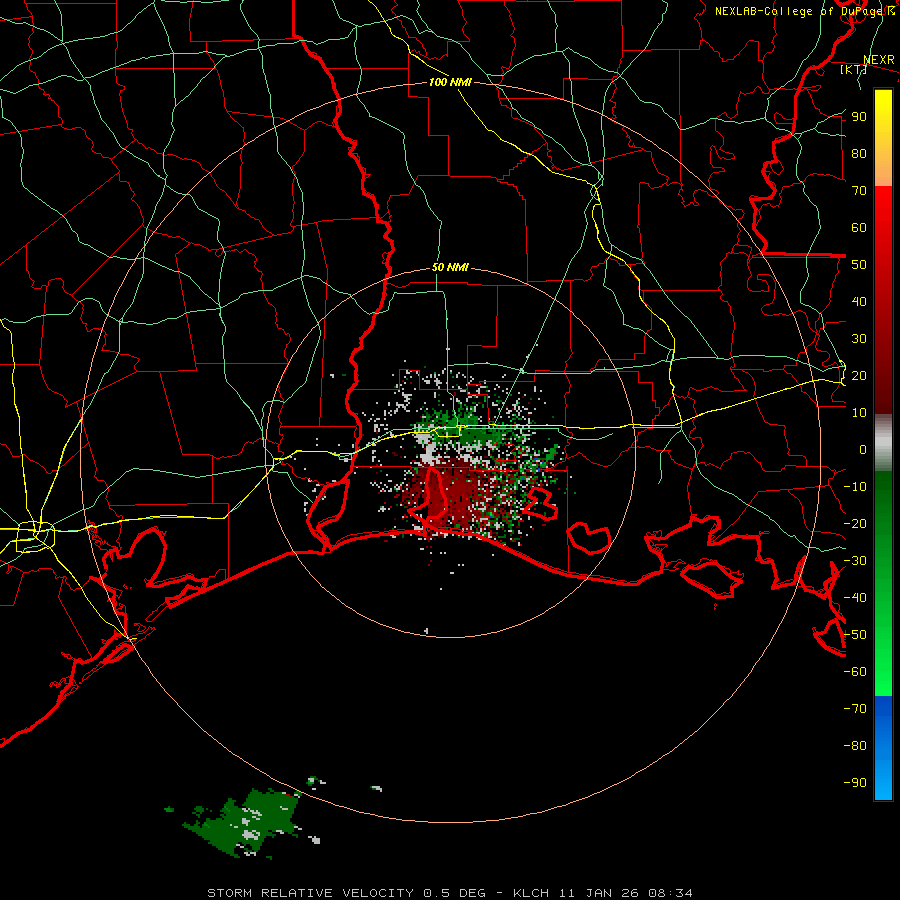This screenshot has width=900, height=900.
Task: Click the -50 value on velocity scale
Action: pos(855,635)
